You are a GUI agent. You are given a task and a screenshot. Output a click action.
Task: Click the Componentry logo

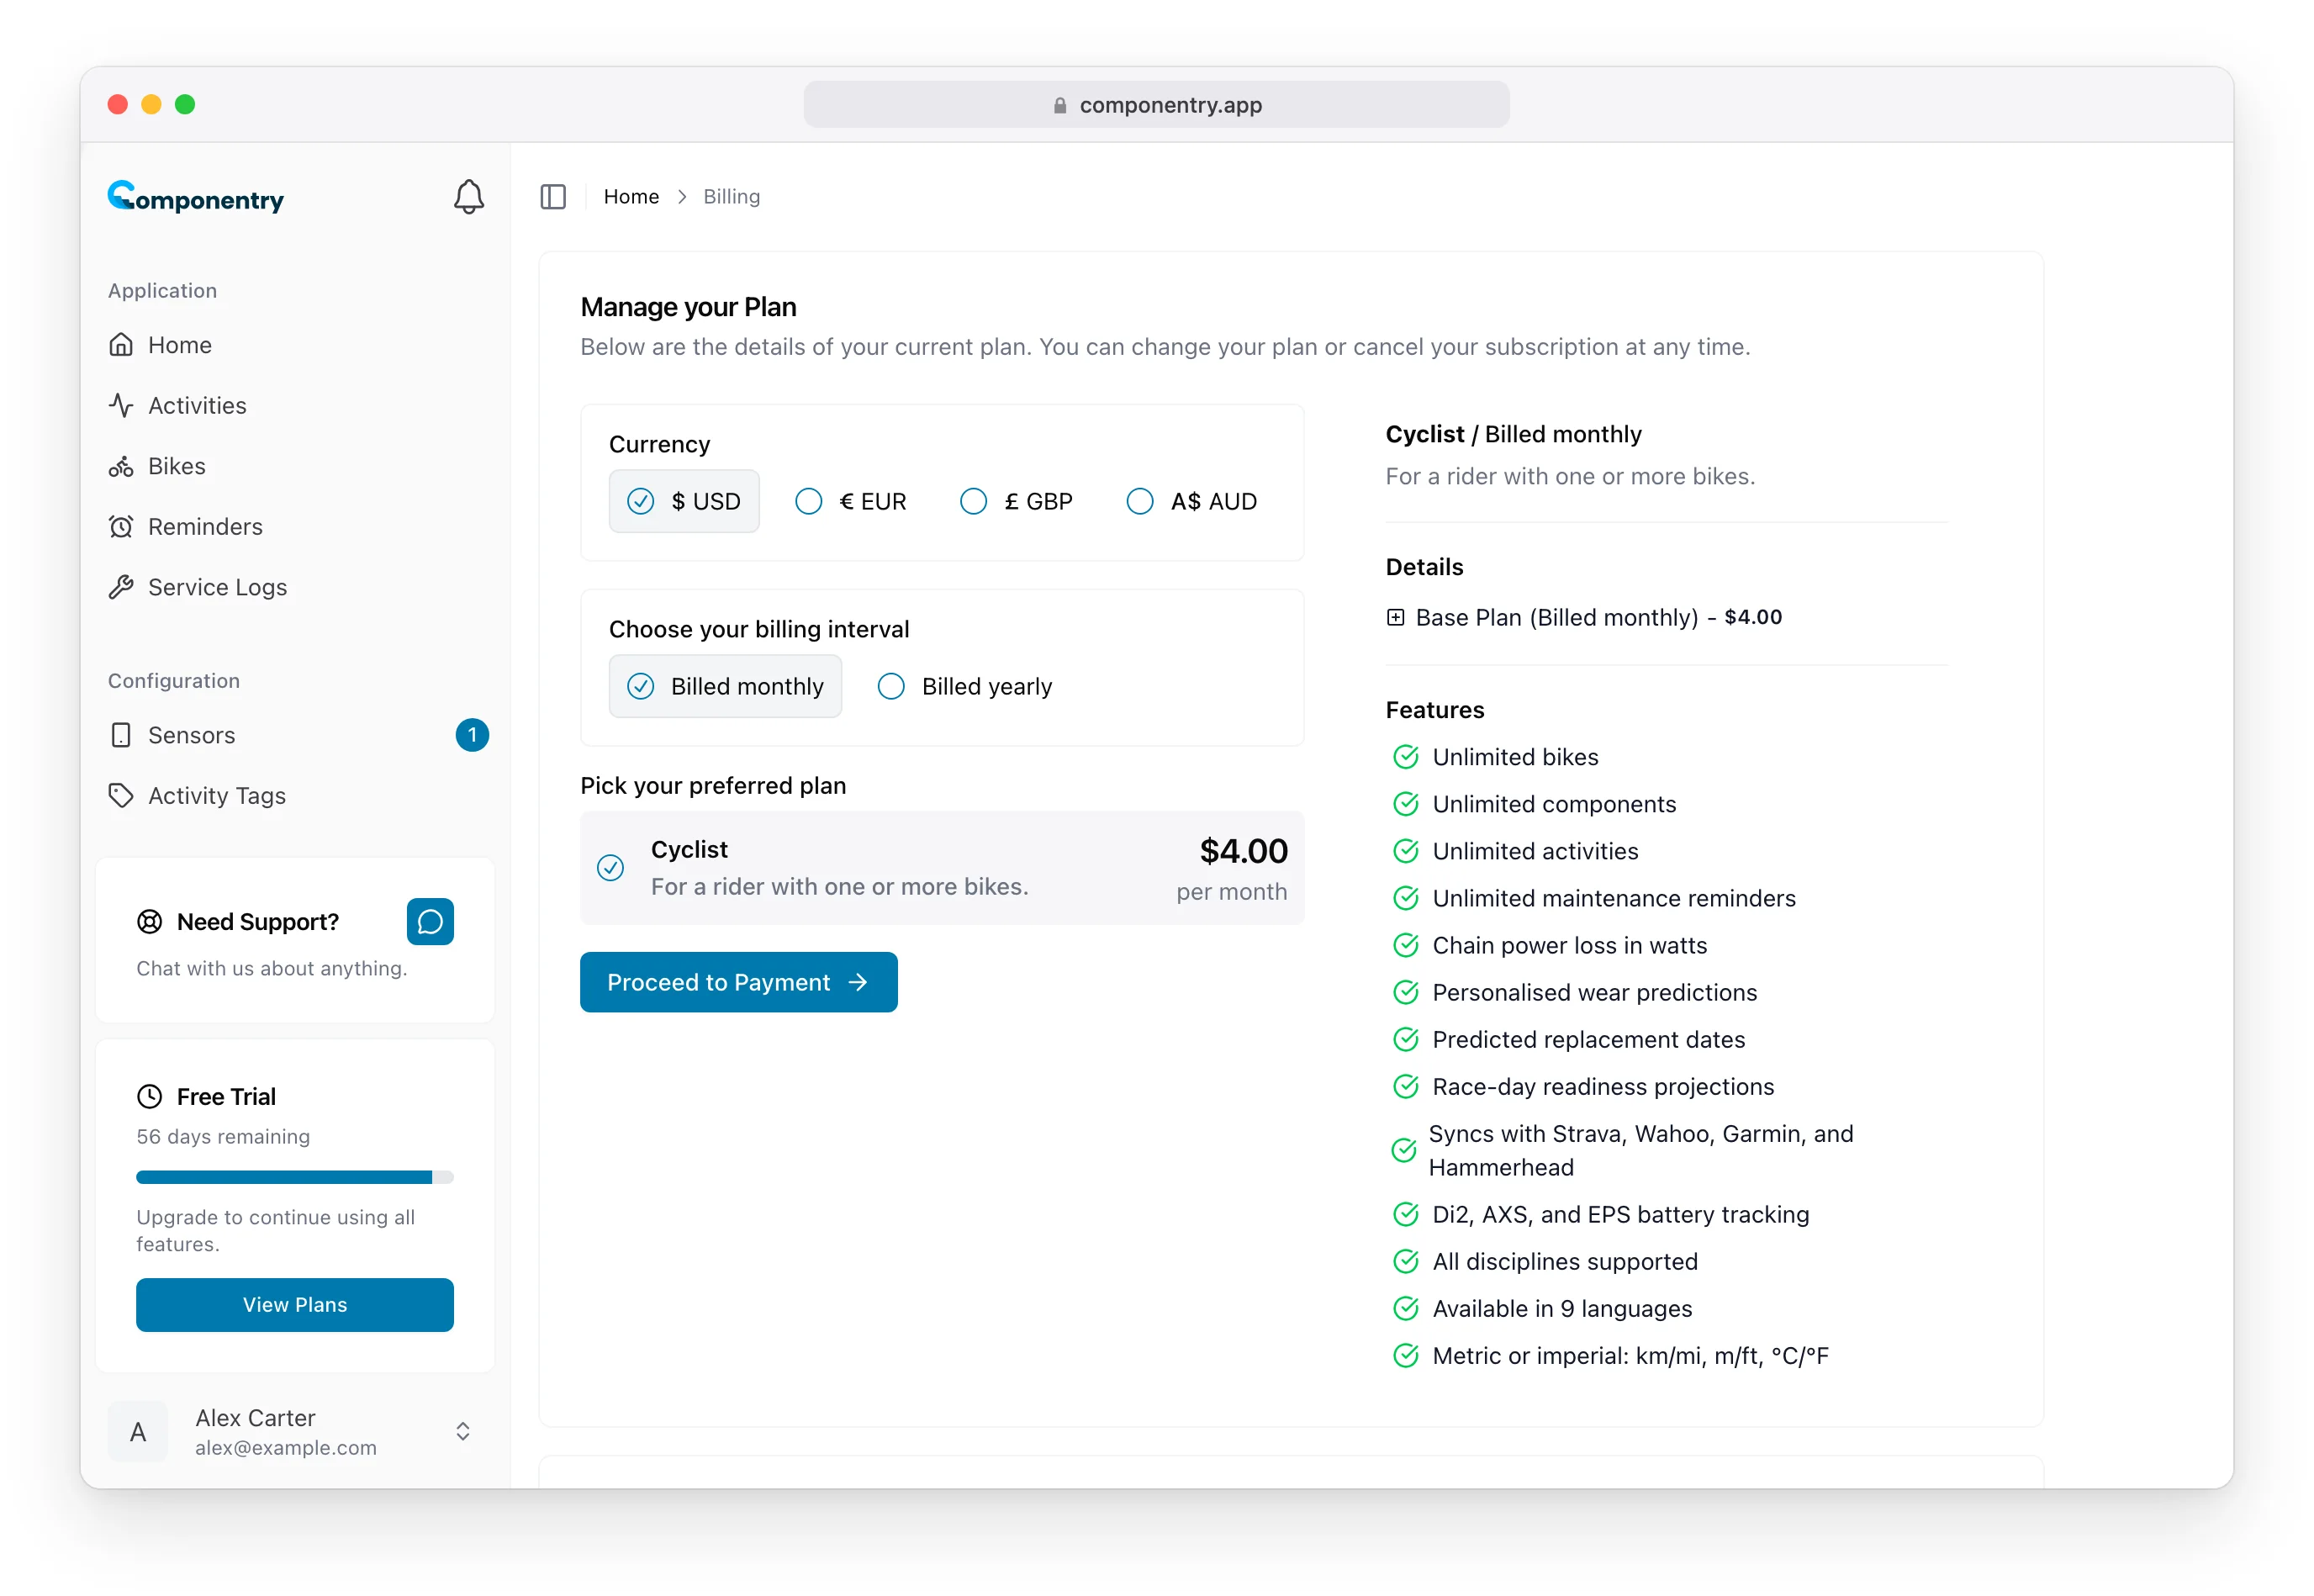[x=196, y=197]
